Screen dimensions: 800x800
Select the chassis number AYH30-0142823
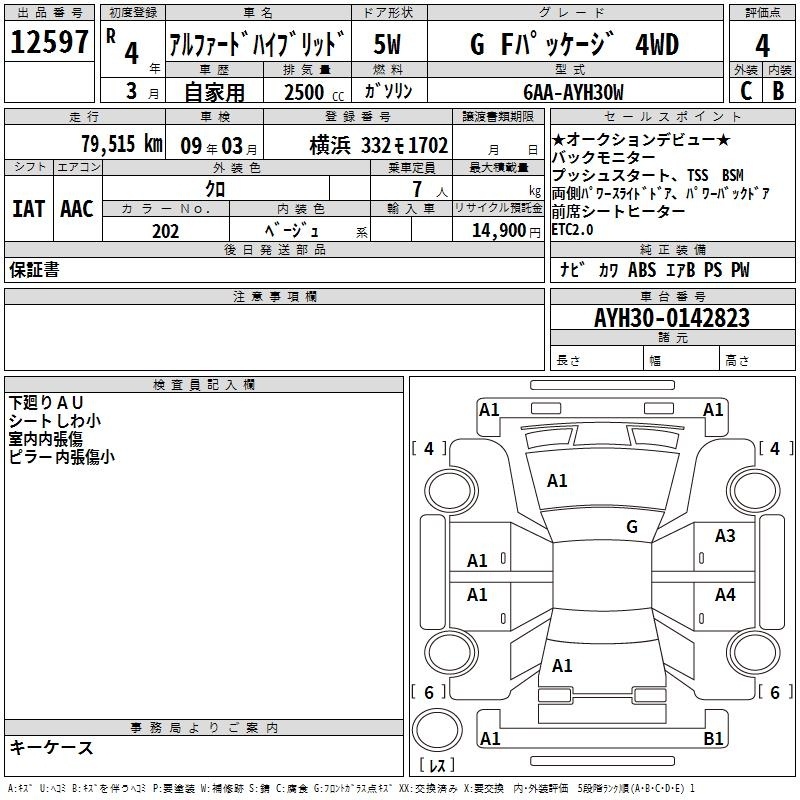(x=657, y=318)
